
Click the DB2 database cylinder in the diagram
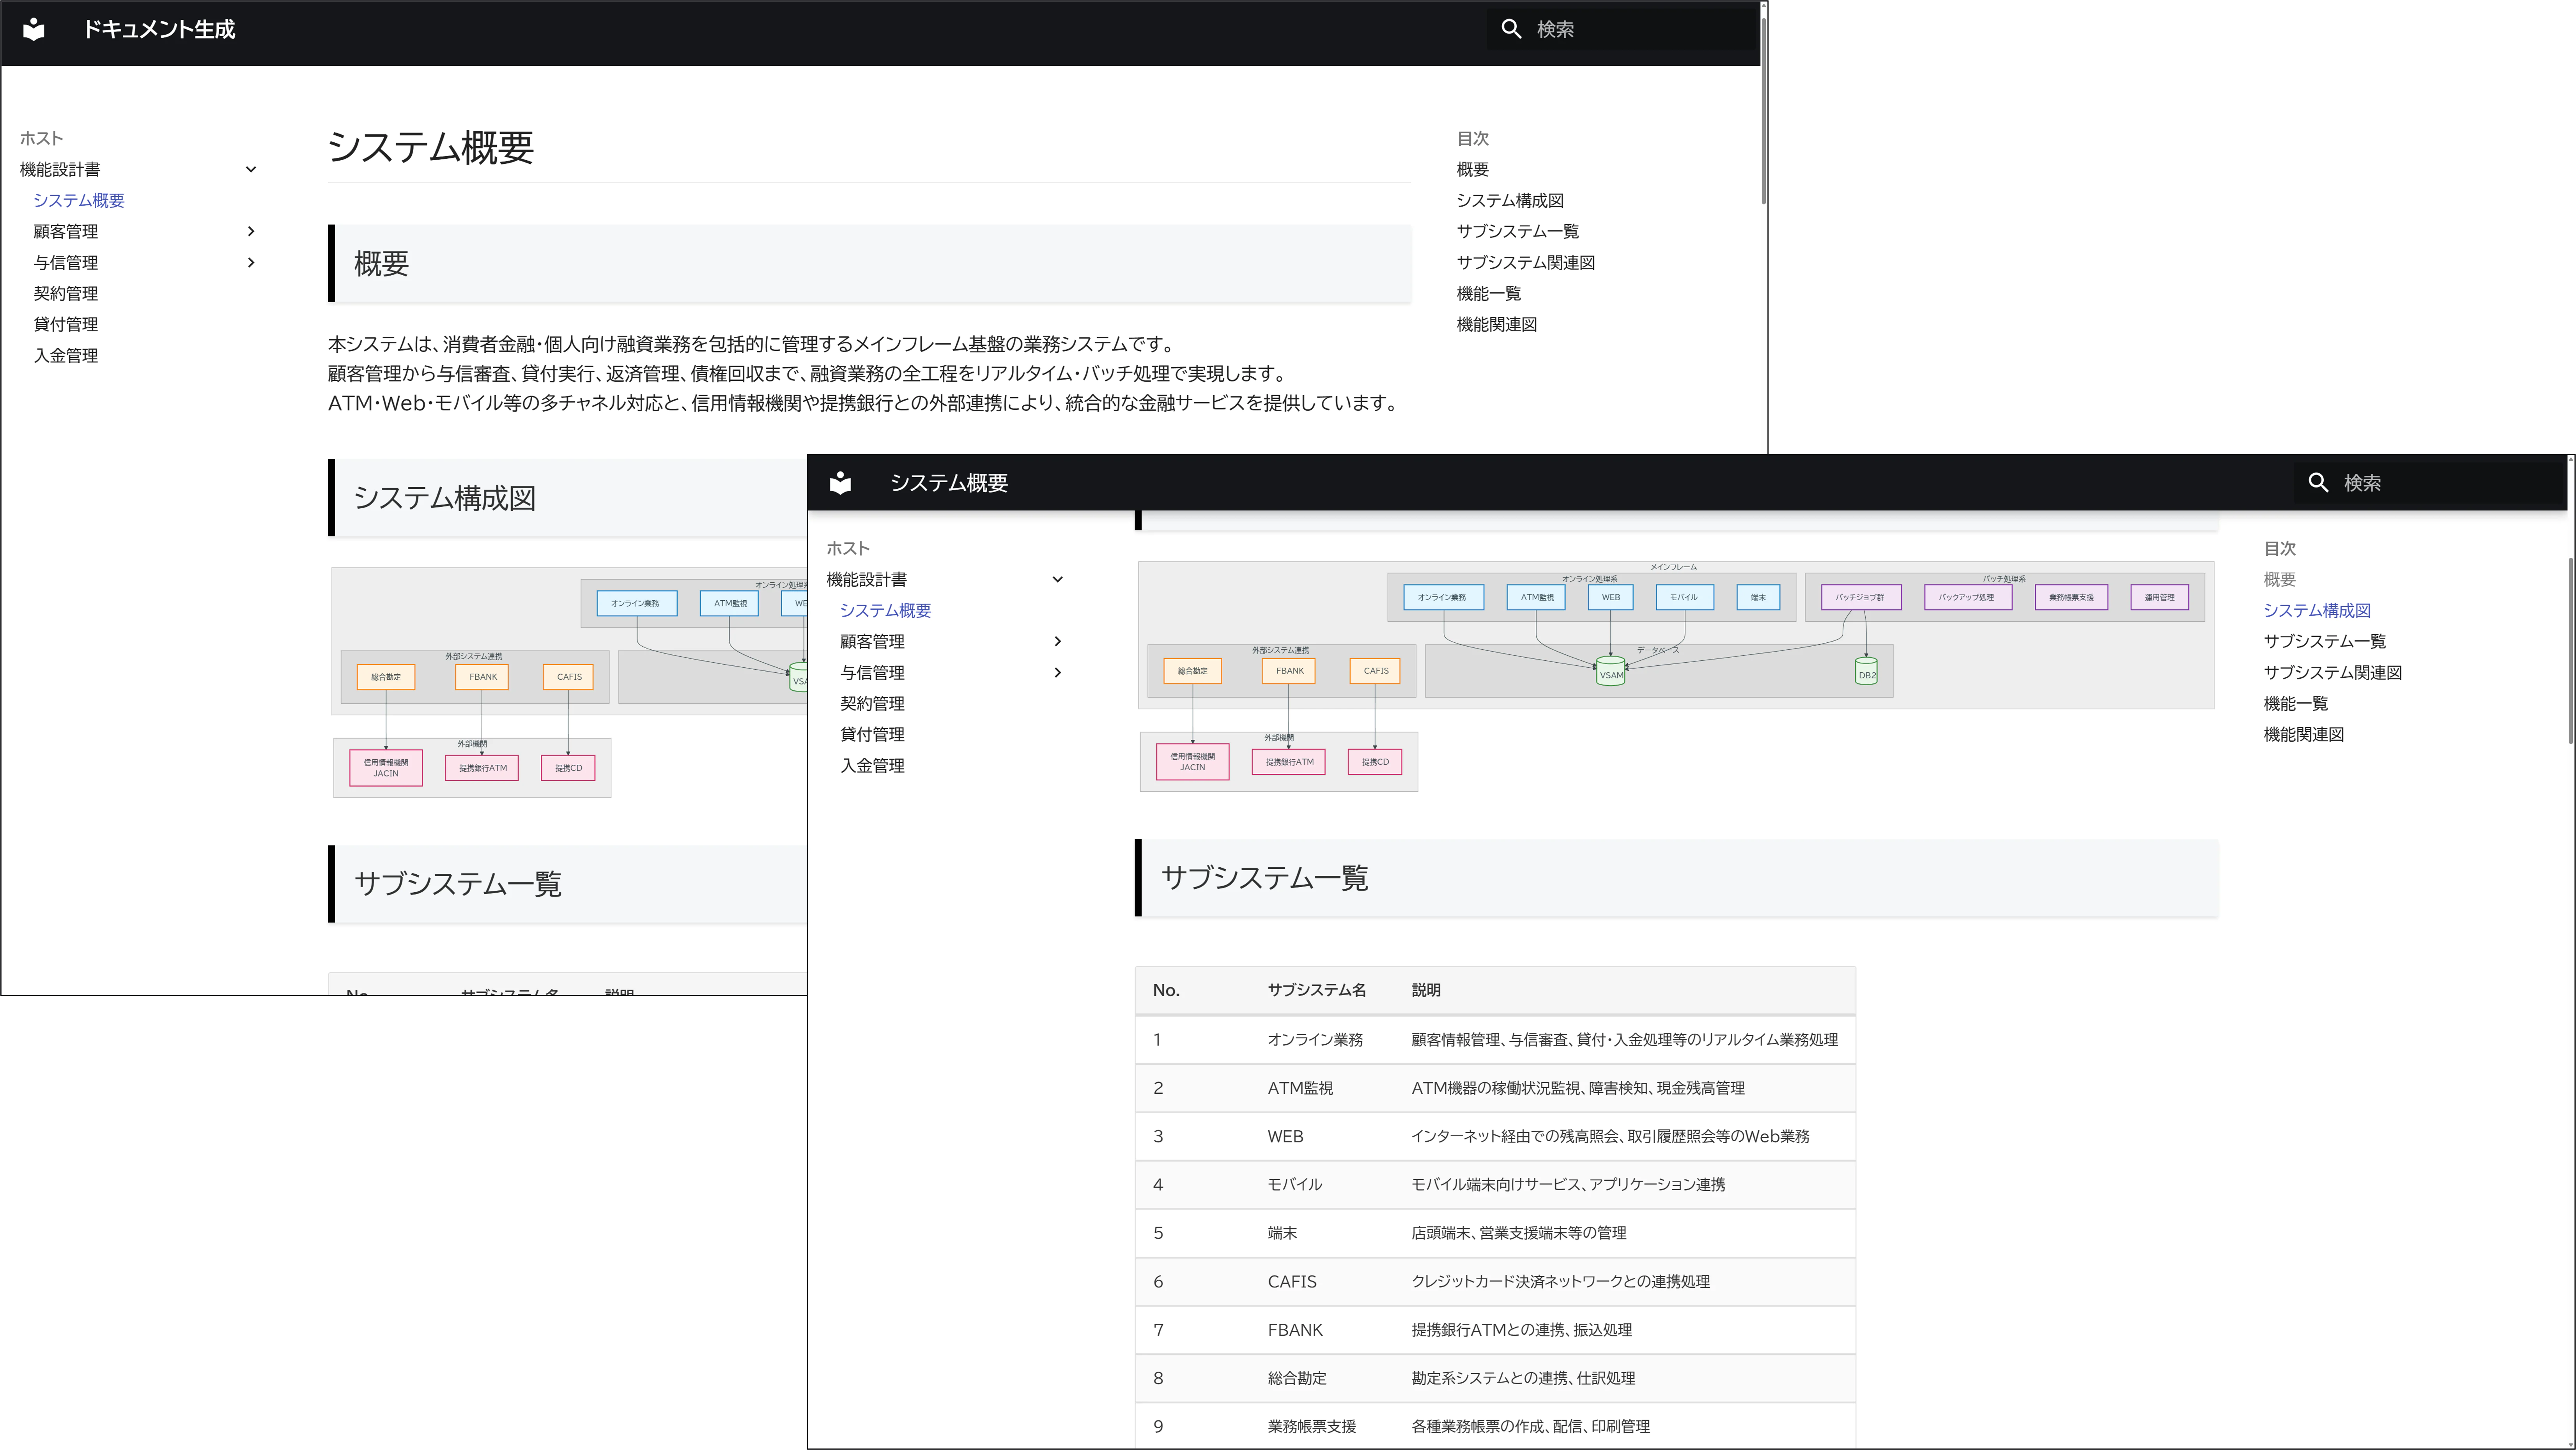tap(1866, 672)
